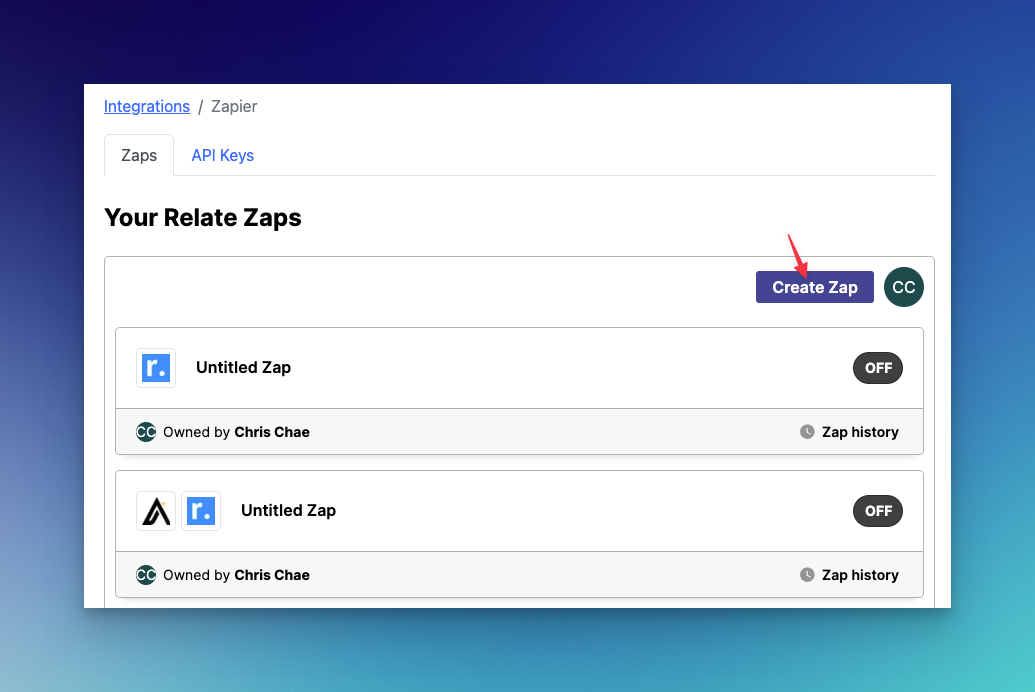Turn on the second Untitled Zap toggle
This screenshot has height=692, width=1035.
point(878,511)
